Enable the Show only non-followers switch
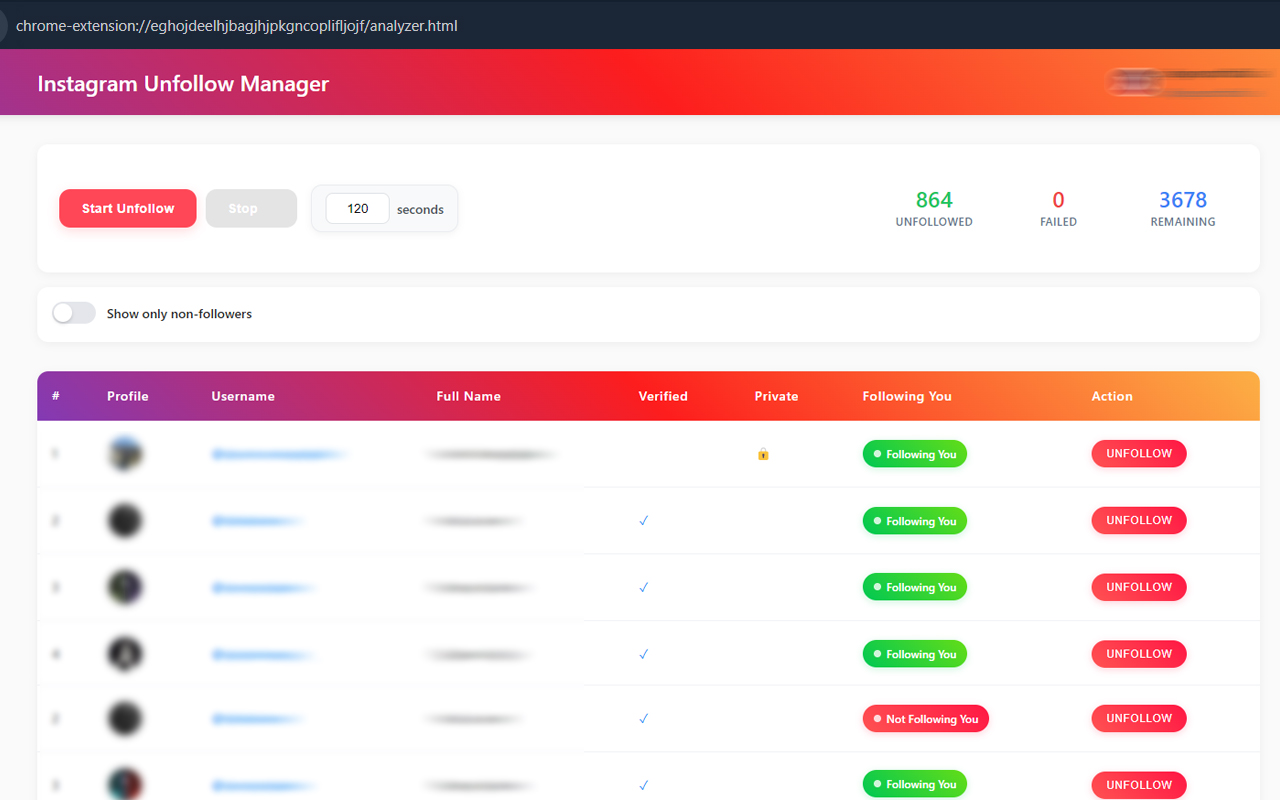 tap(74, 313)
